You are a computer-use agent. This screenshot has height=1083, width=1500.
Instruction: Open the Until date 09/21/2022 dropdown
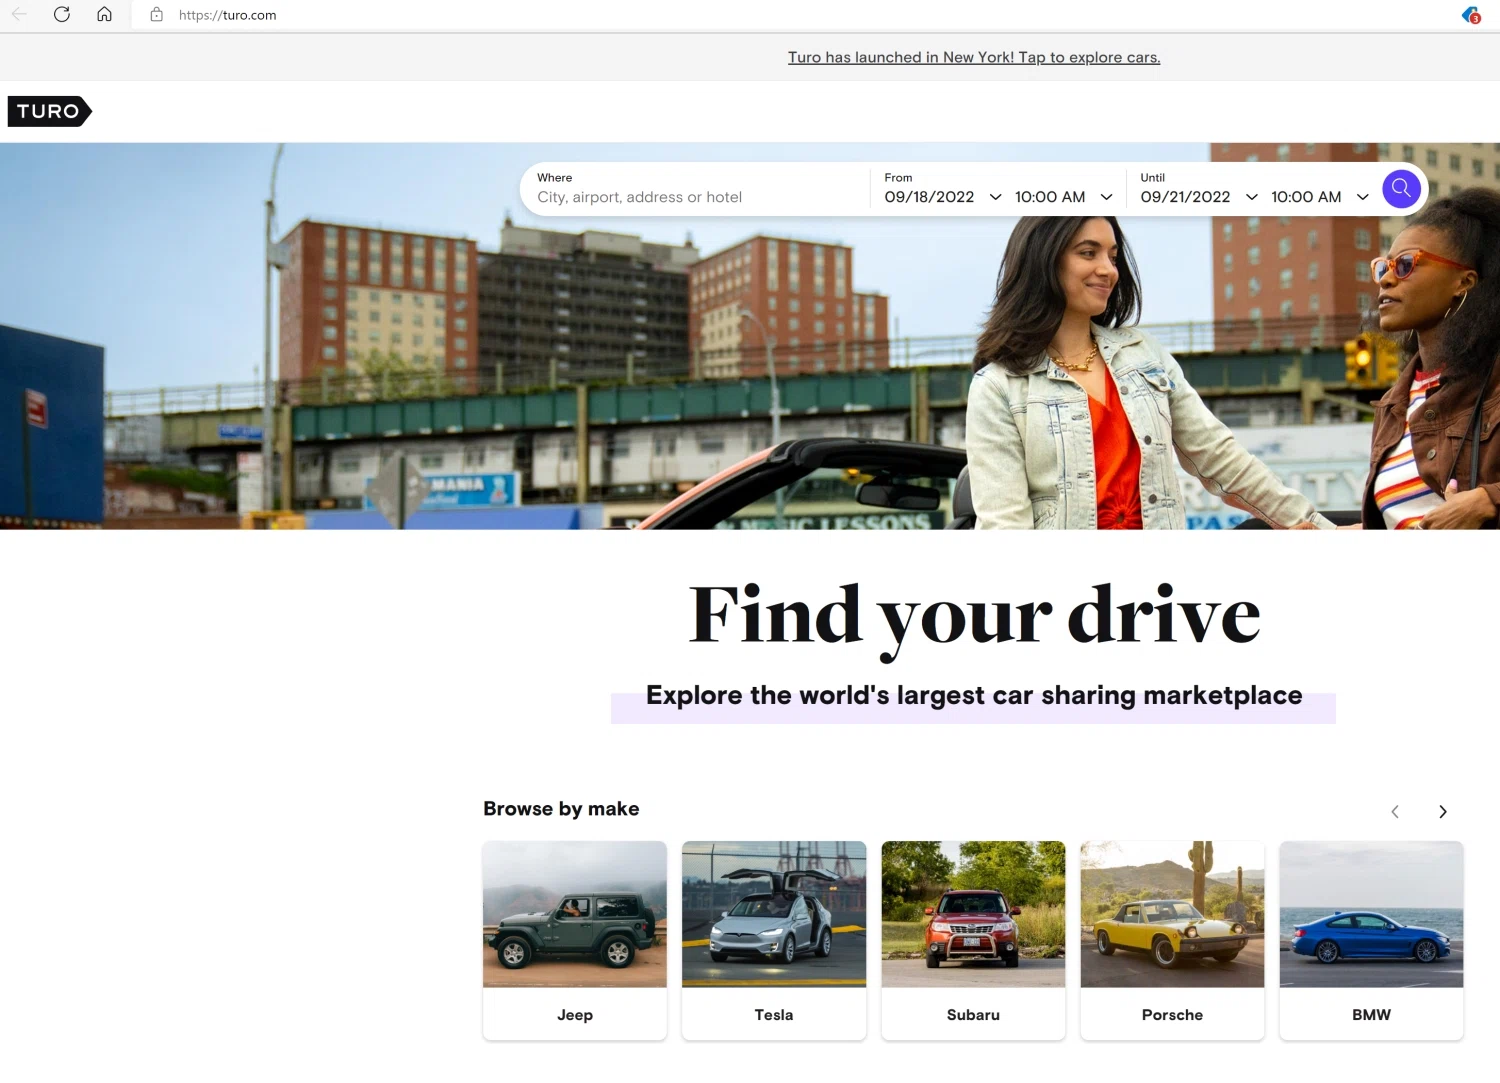coord(1199,197)
